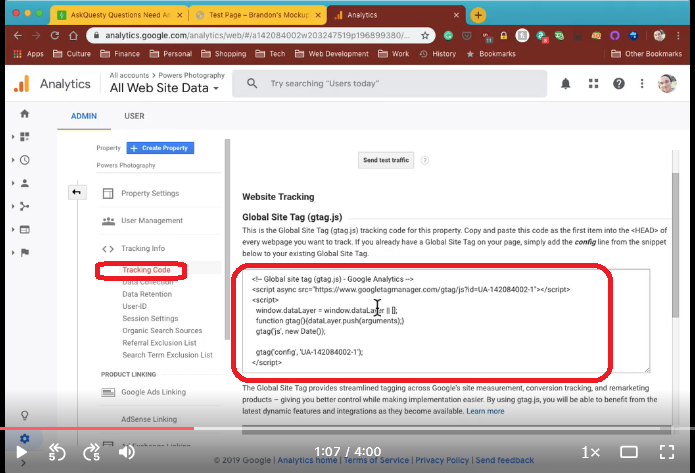The height and width of the screenshot is (473, 695).
Task: Skip the video forward five seconds
Action: pyautogui.click(x=92, y=452)
